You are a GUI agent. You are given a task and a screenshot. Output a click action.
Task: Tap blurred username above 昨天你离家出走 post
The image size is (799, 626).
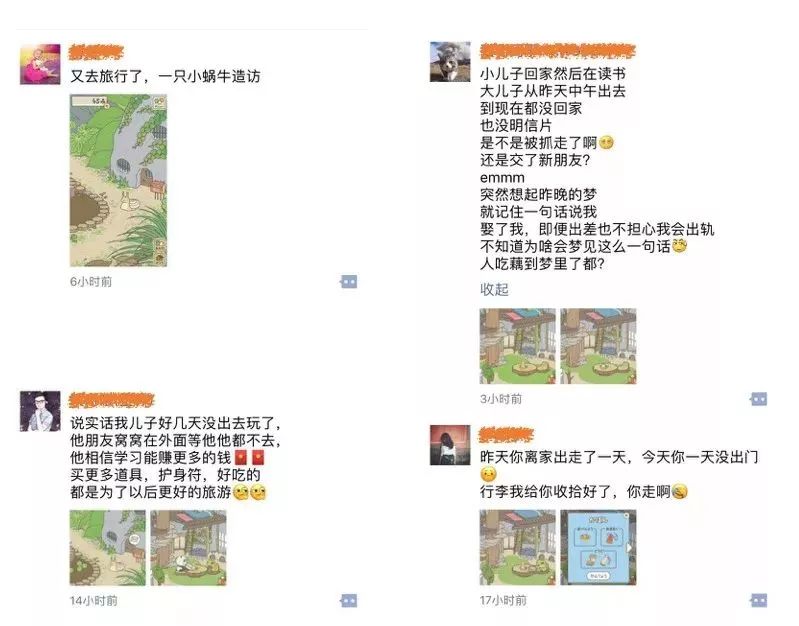click(506, 435)
